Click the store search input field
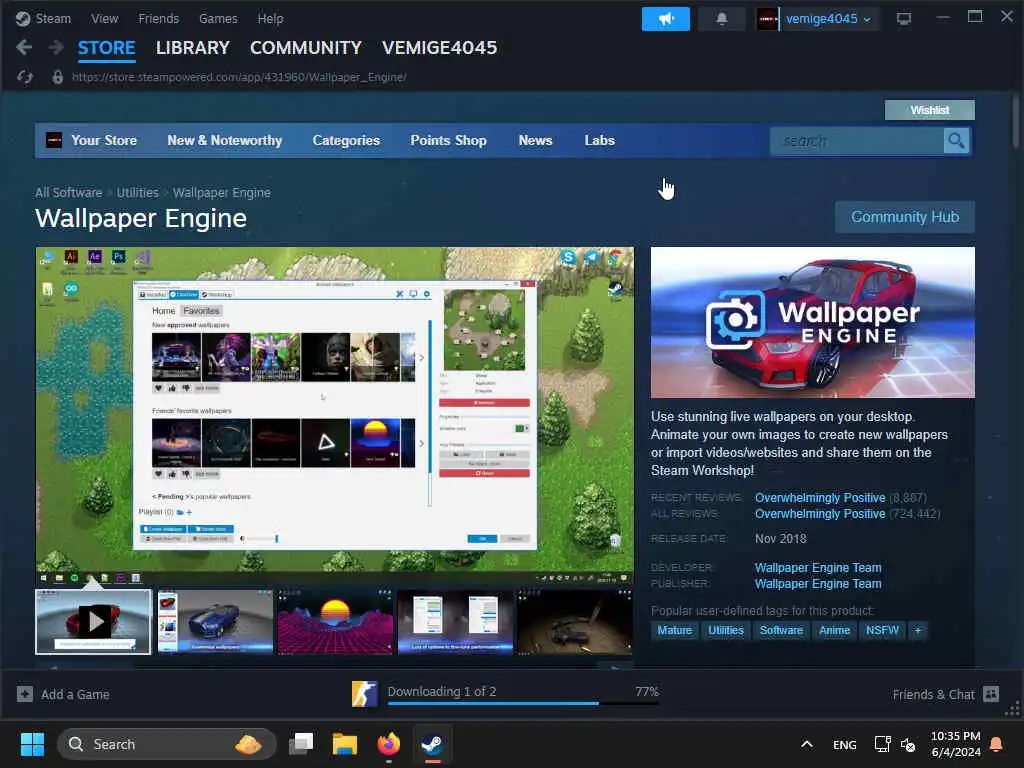Screen dimensions: 1024x768 click(x=856, y=140)
